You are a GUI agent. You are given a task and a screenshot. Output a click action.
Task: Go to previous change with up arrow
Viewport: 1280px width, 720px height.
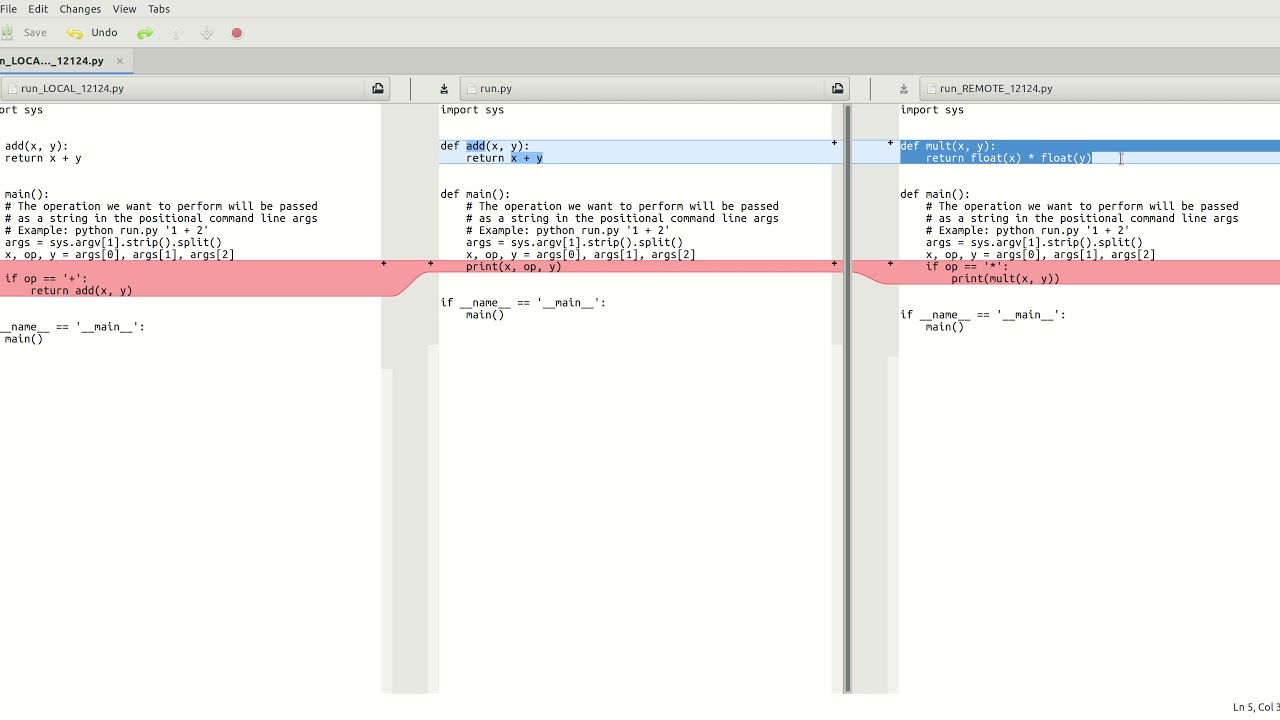(x=177, y=33)
